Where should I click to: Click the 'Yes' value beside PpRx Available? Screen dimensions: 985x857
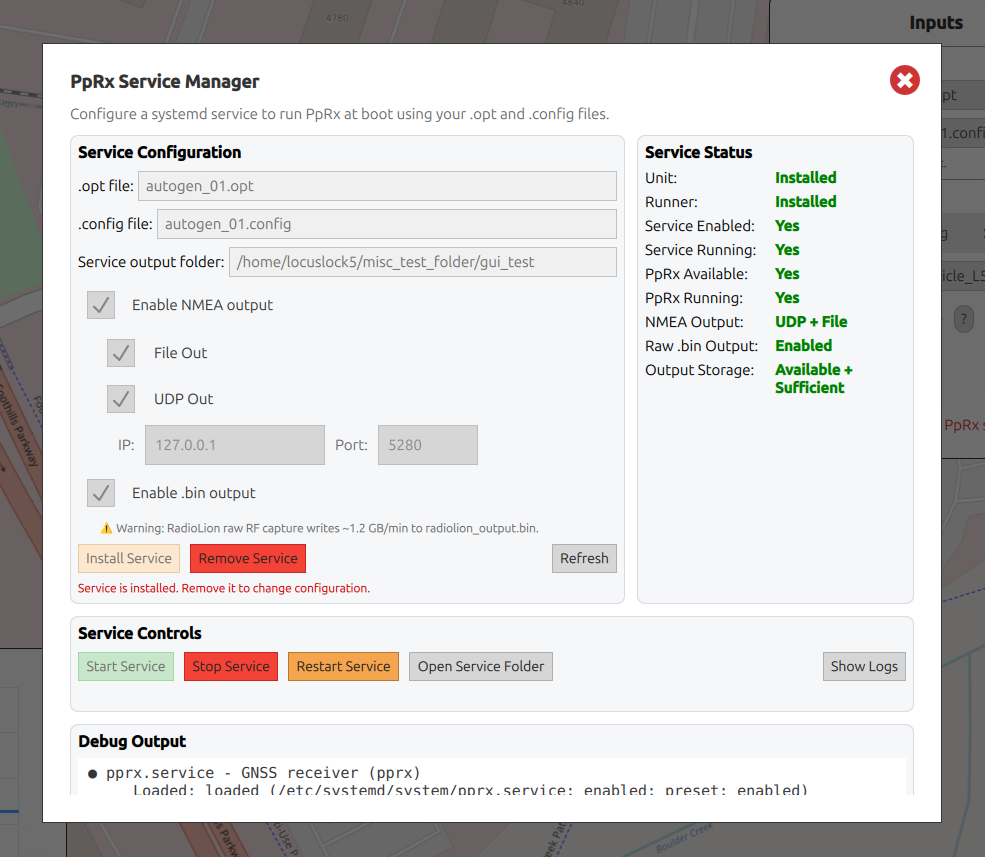[787, 274]
